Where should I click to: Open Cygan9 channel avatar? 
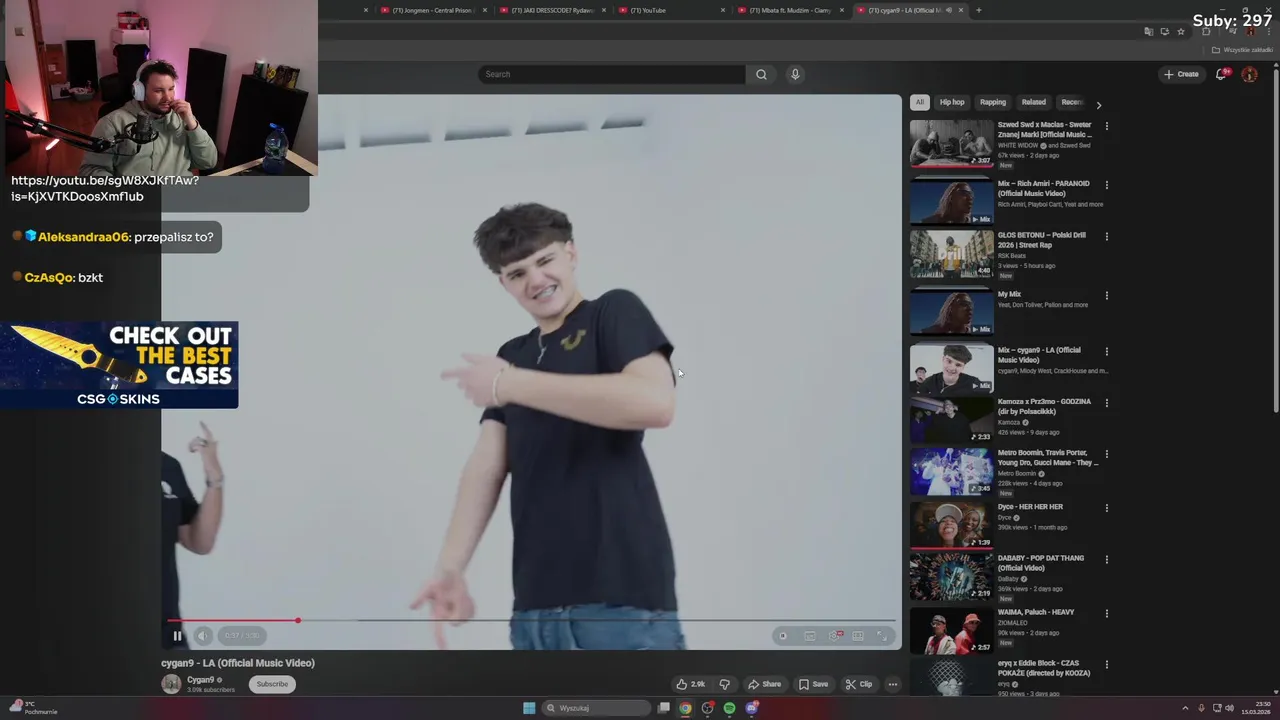pos(171,684)
